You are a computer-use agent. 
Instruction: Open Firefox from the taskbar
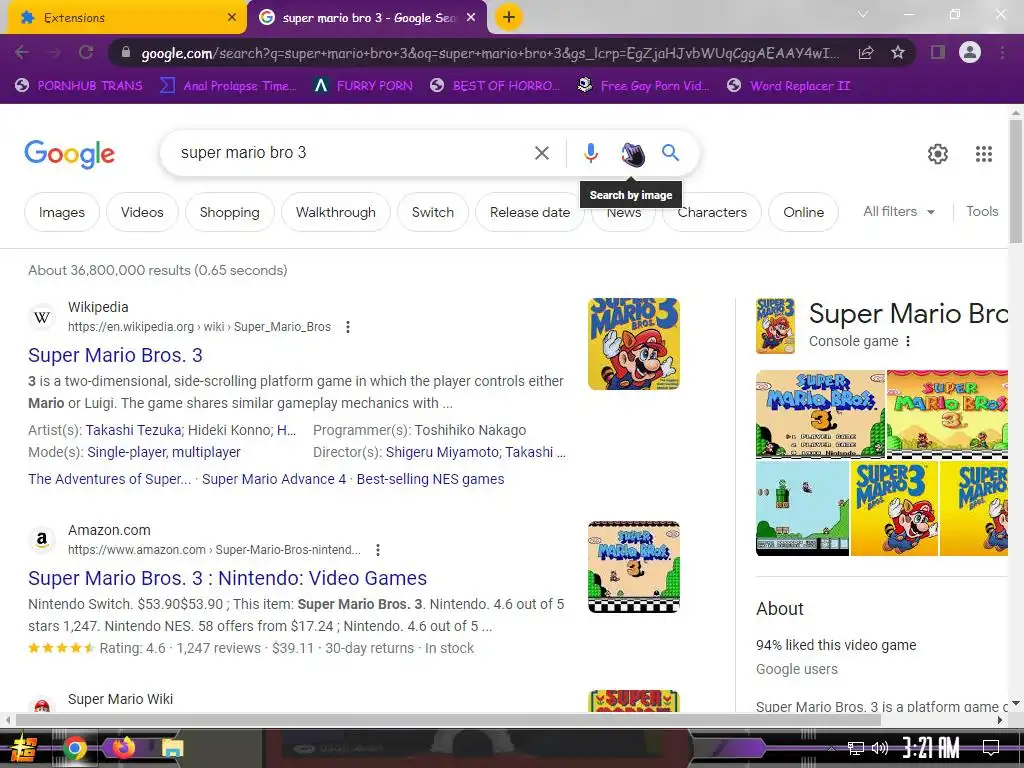tap(123, 747)
